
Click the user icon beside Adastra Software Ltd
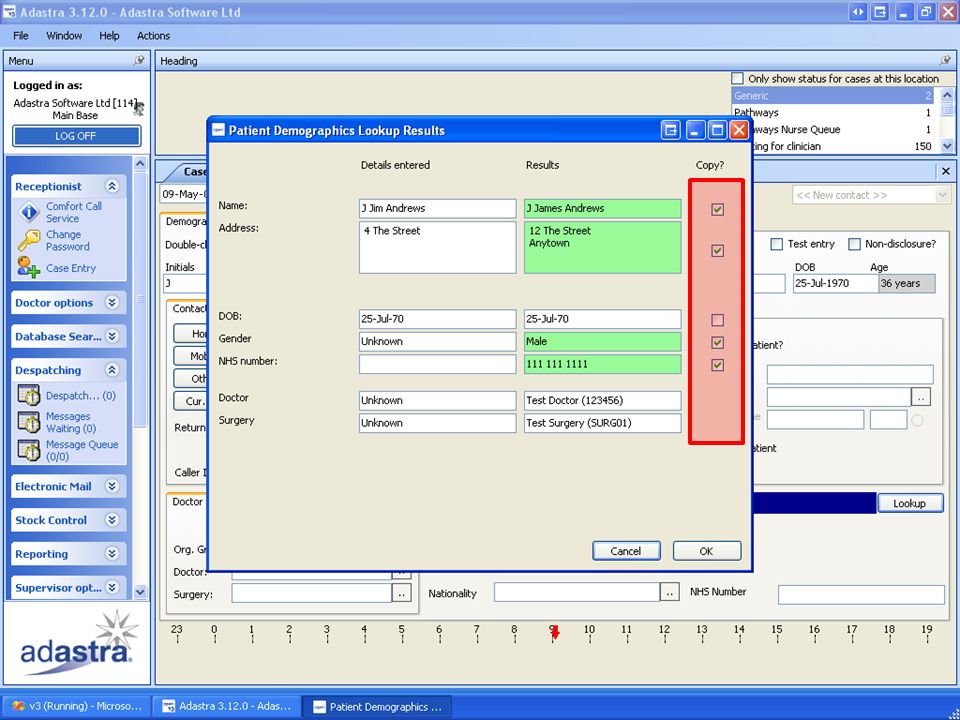pyautogui.click(x=140, y=108)
